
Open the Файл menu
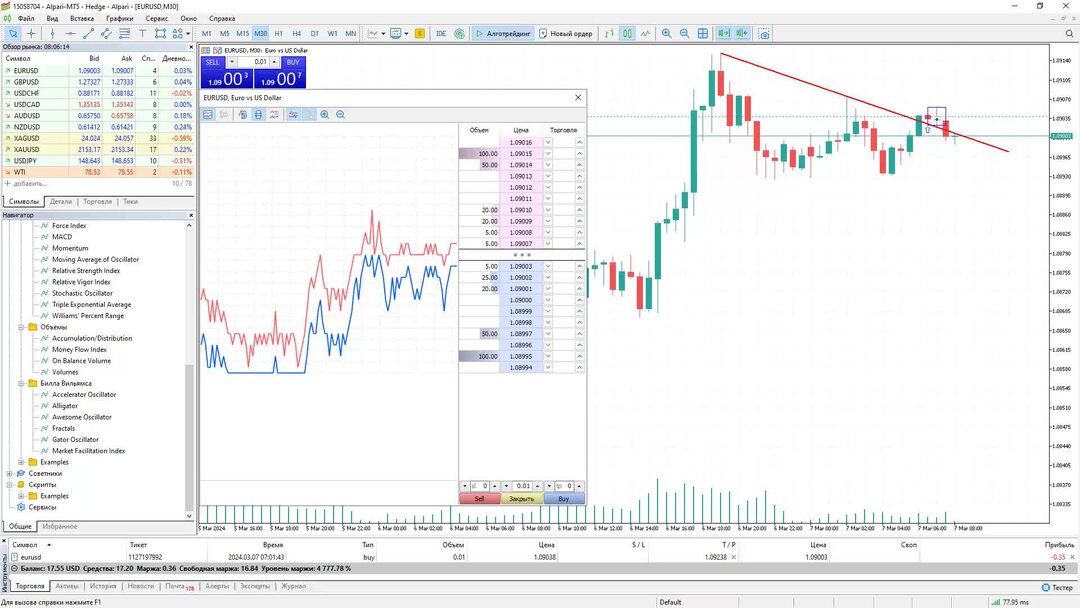(25, 19)
